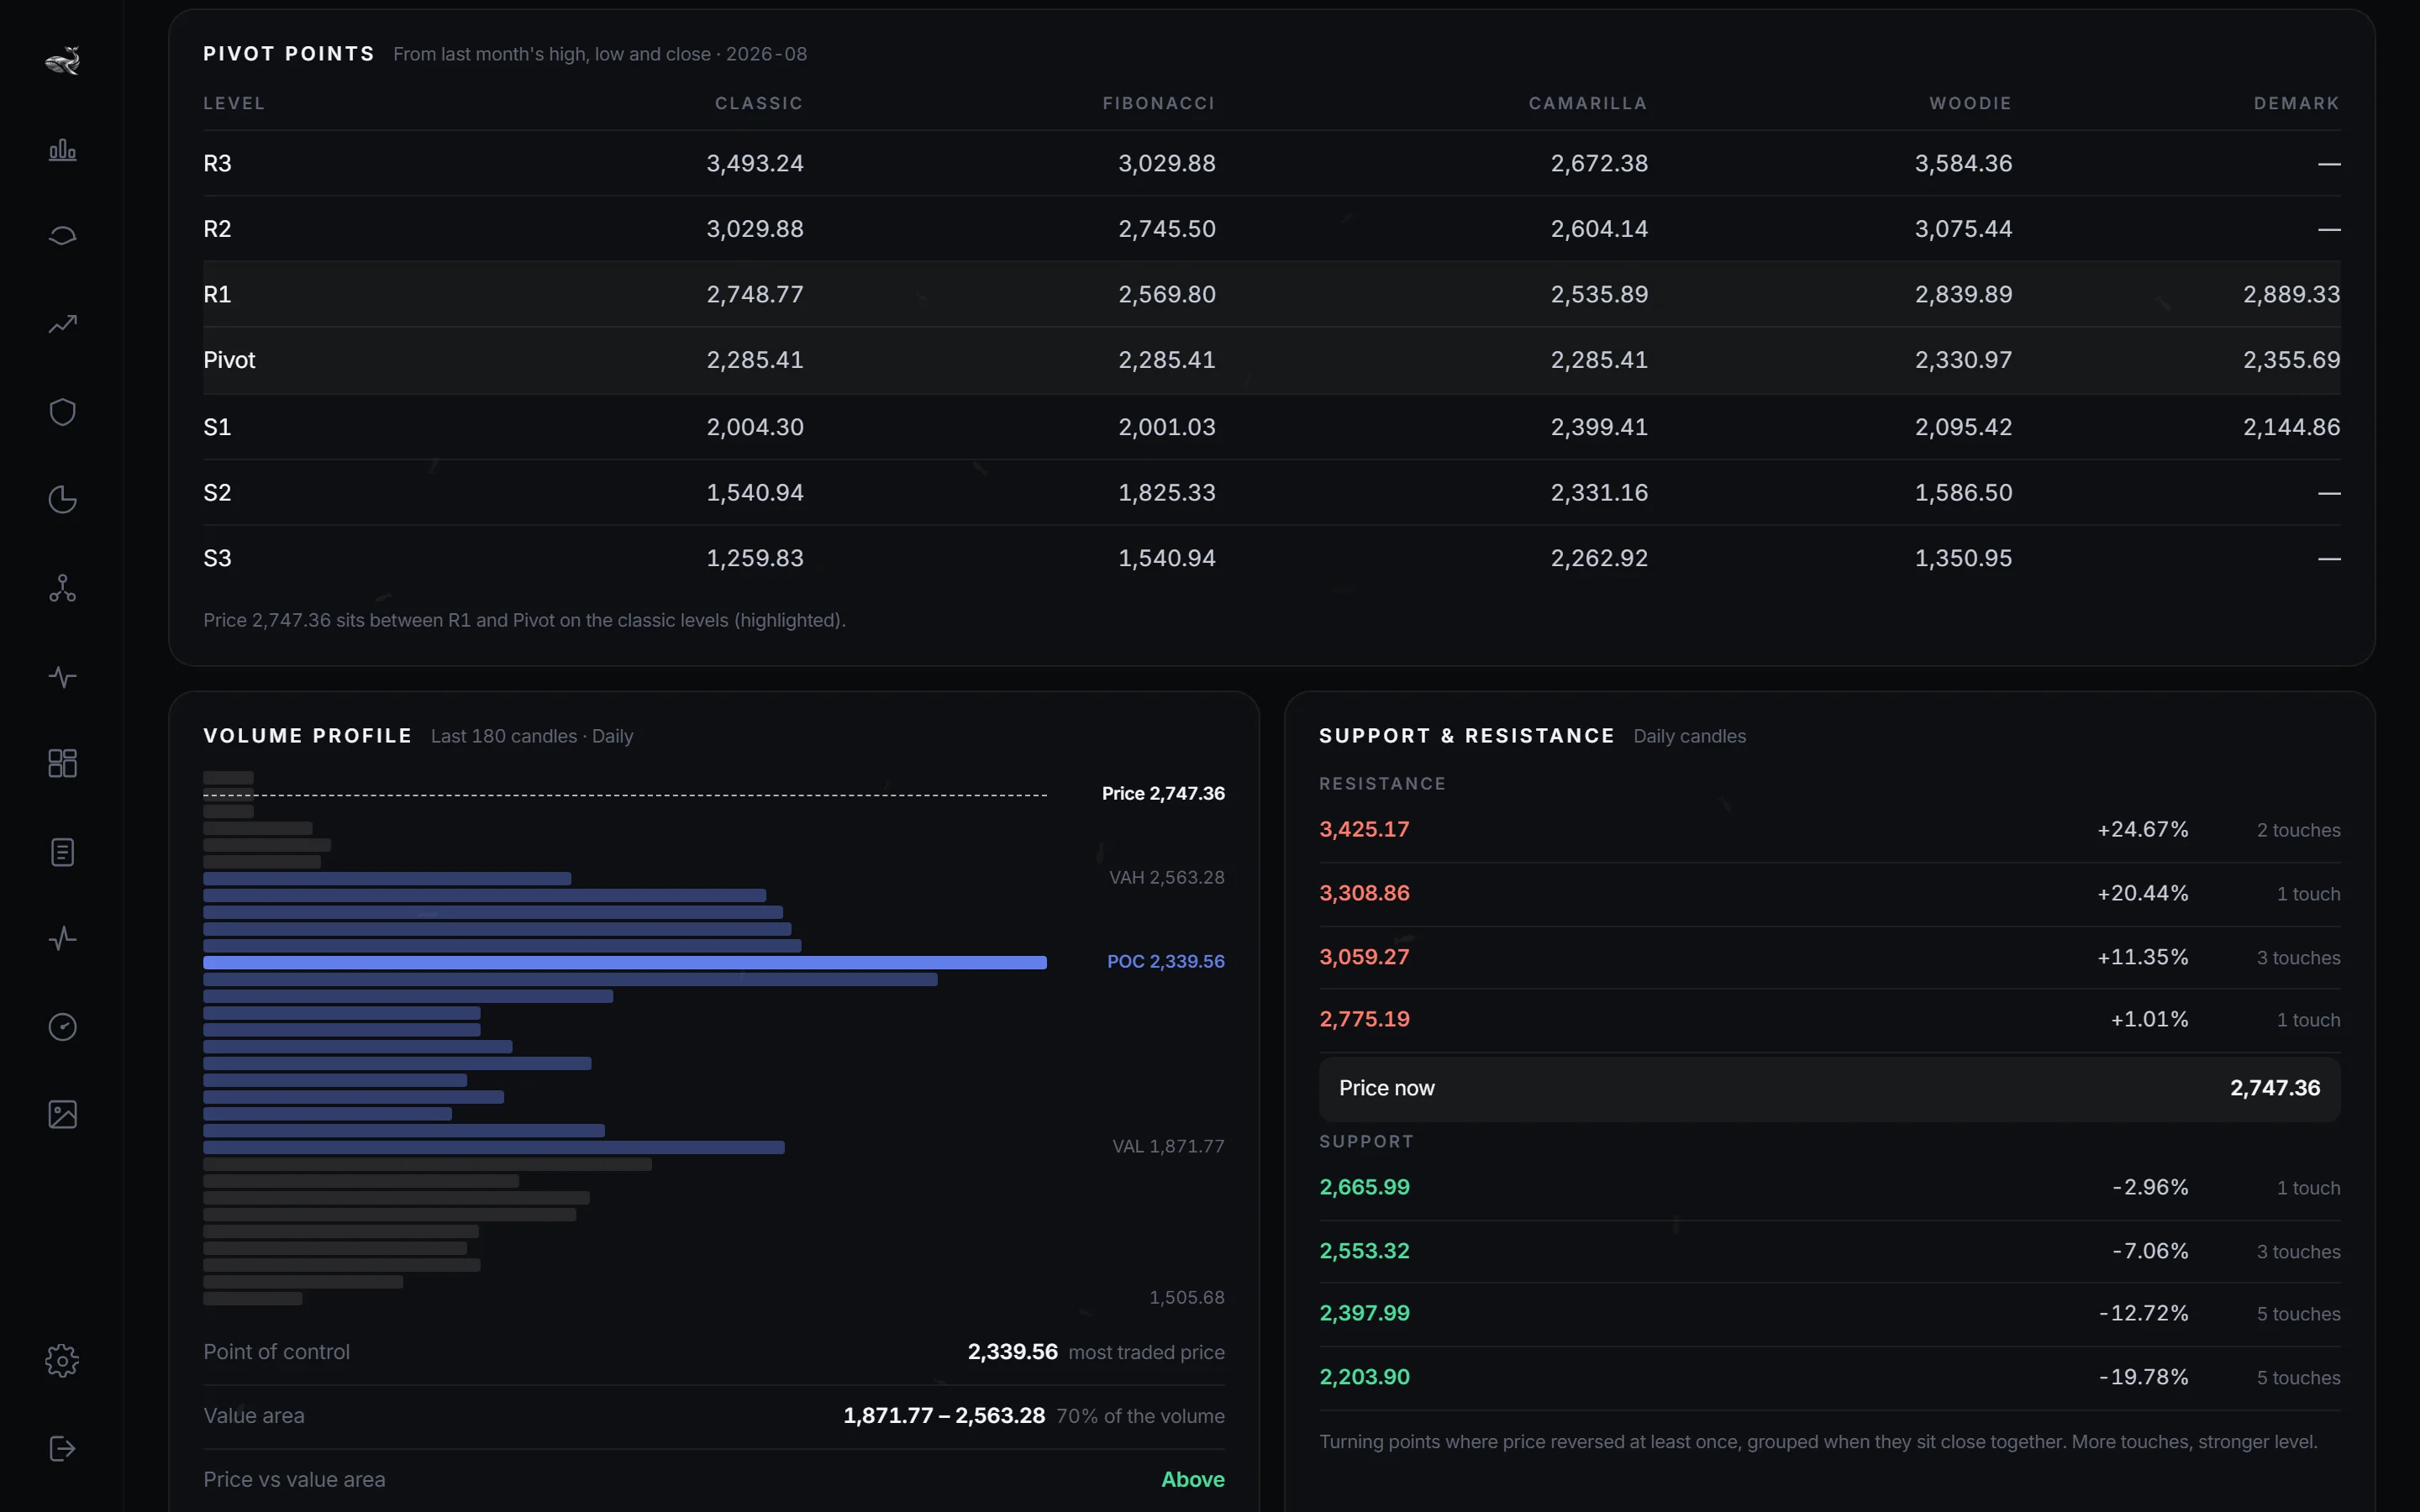The image size is (2420, 1512).
Task: Select resistance level 3,059.27
Action: [x=1364, y=957]
